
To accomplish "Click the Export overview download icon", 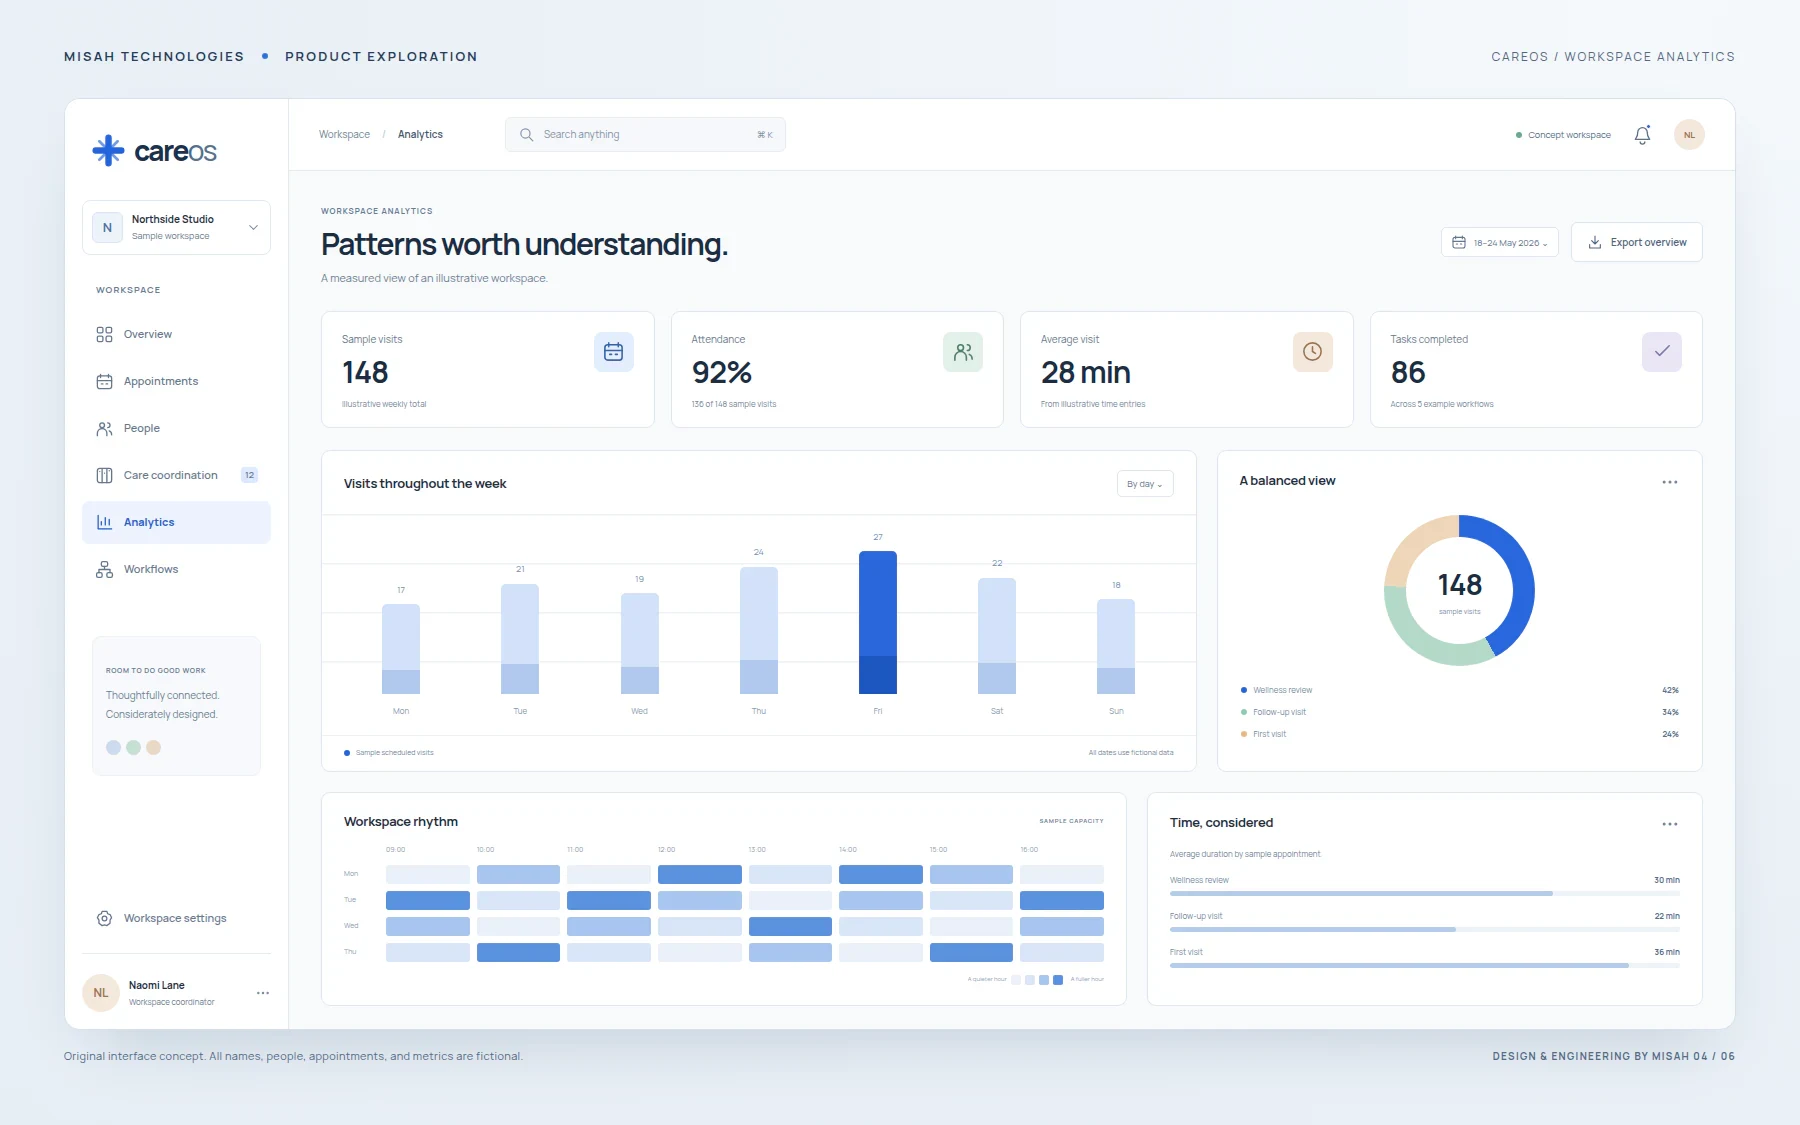I will click(1595, 242).
